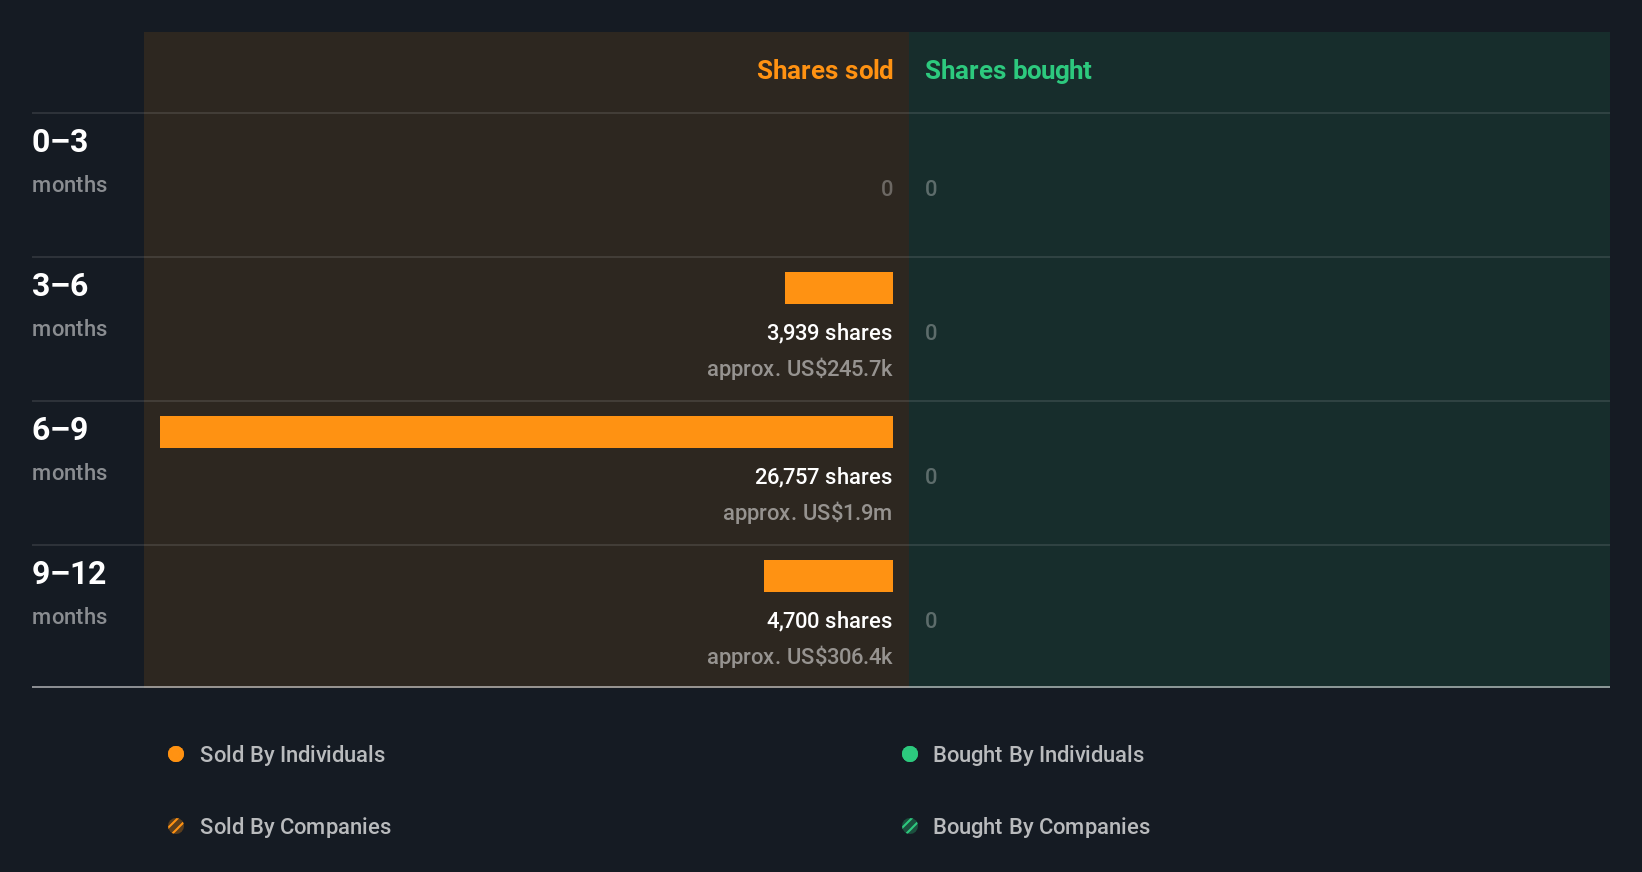This screenshot has width=1642, height=872.
Task: Click the approx. US$1.9m amount
Action: pyautogui.click(x=807, y=512)
